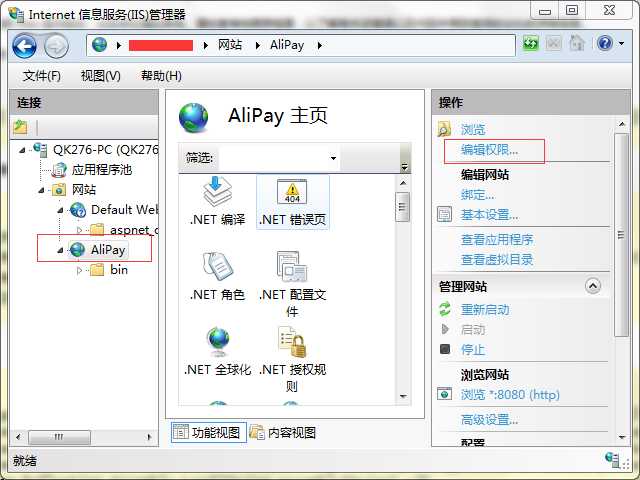Select the 应用程序池 tree node
The image size is (640, 480).
102,169
